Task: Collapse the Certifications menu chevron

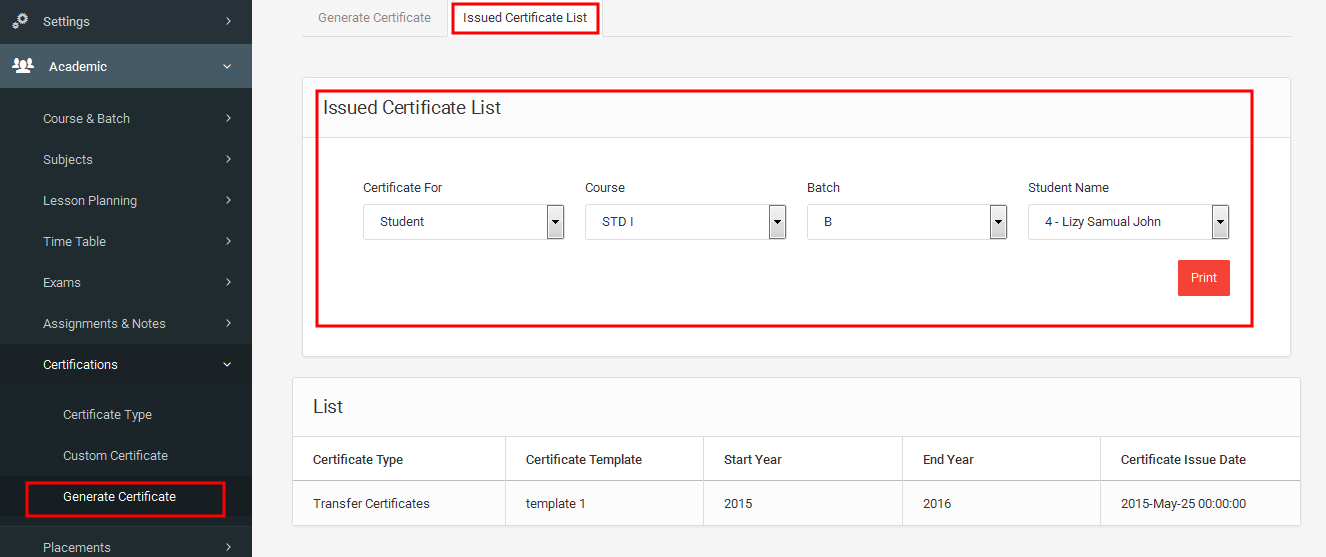Action: (x=227, y=365)
